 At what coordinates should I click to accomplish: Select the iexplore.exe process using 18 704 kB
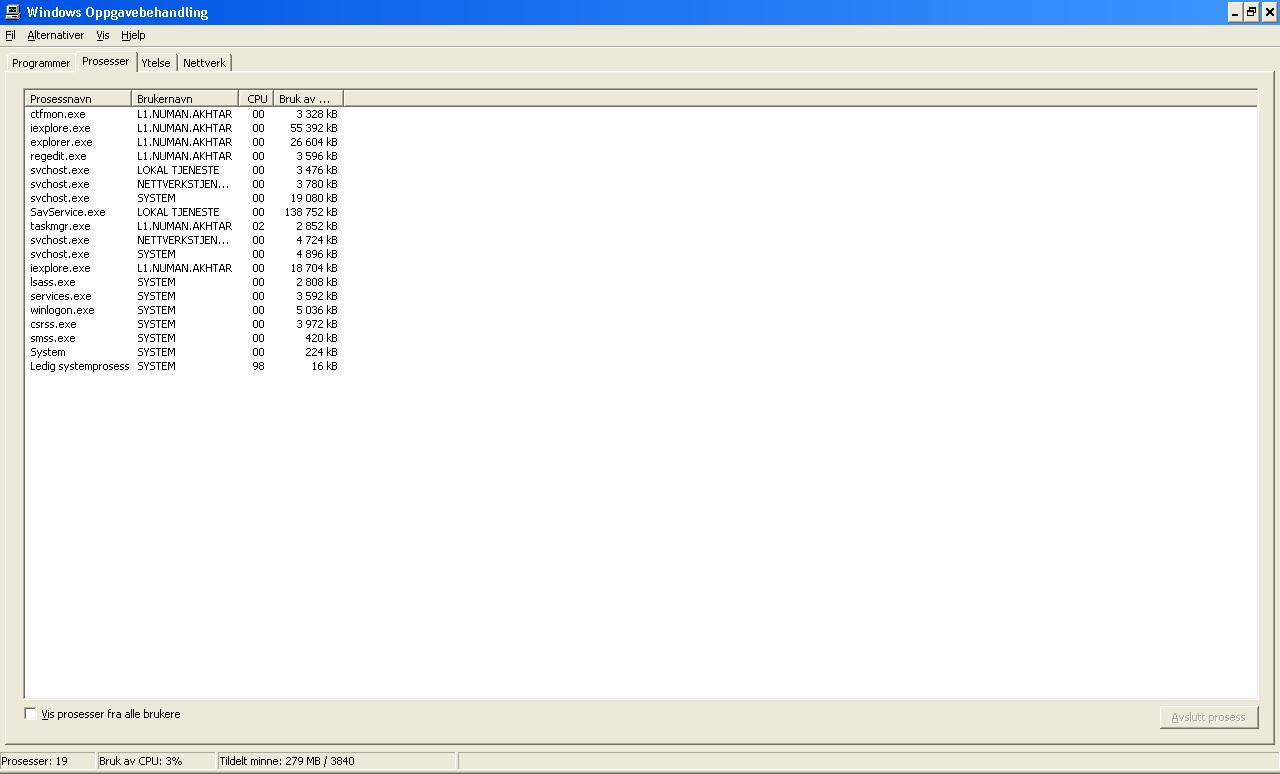click(184, 268)
